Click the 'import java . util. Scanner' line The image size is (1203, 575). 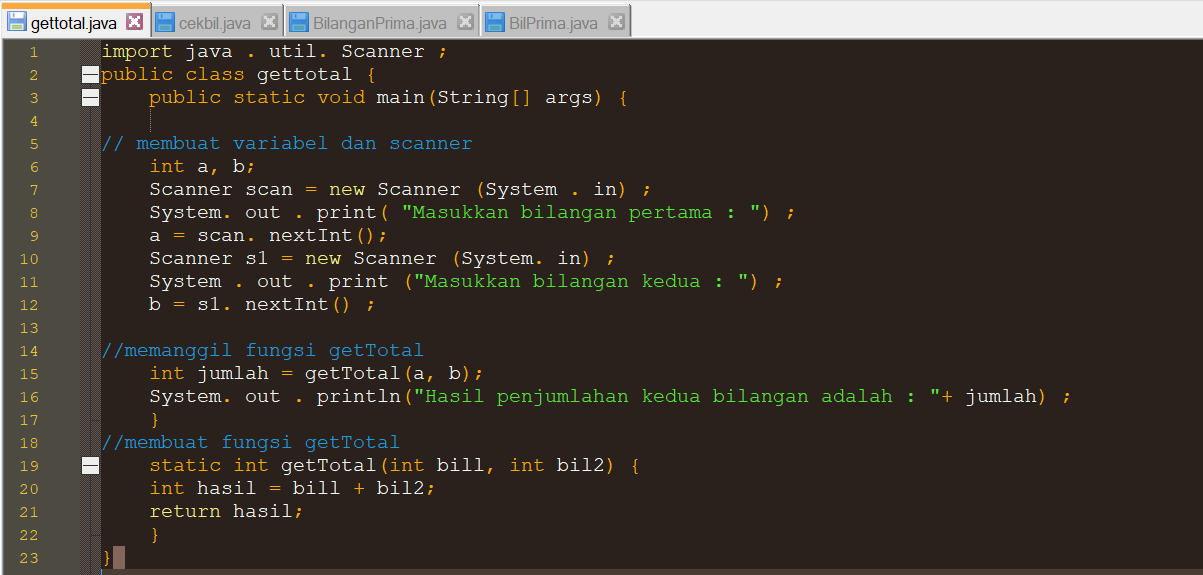[275, 51]
